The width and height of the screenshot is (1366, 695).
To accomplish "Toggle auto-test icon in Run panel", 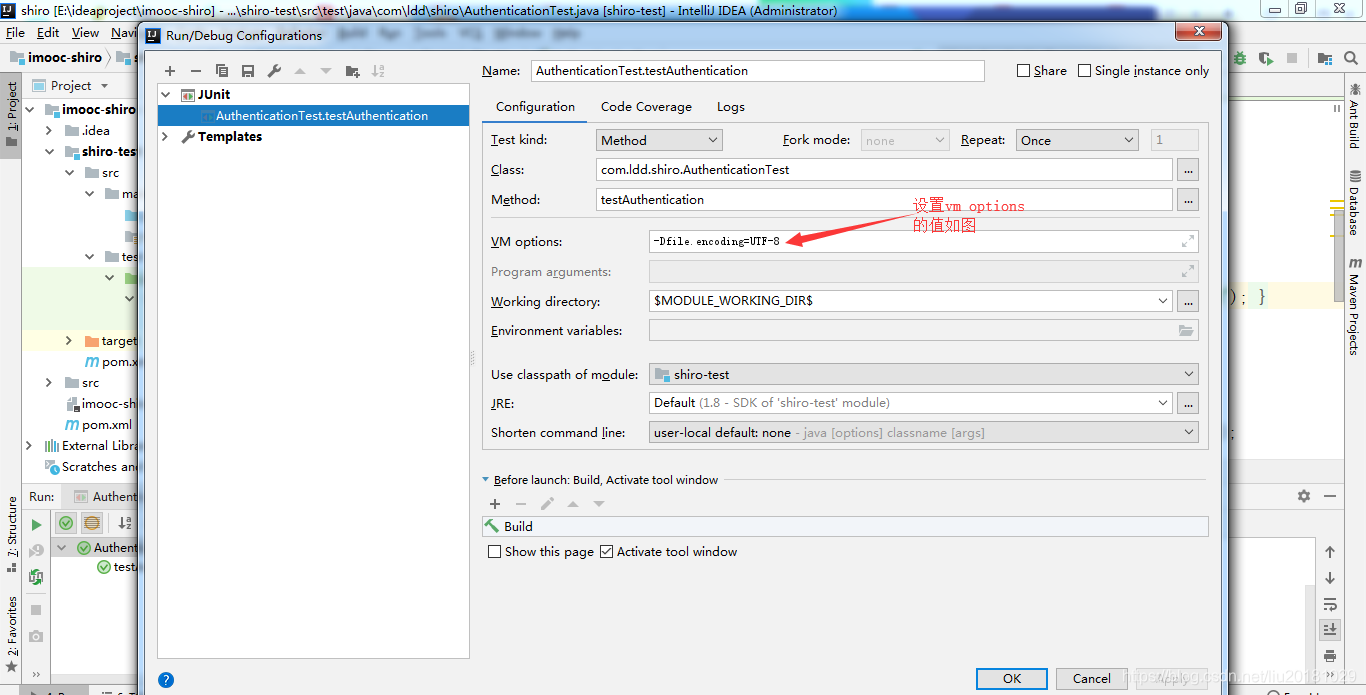I will point(36,577).
